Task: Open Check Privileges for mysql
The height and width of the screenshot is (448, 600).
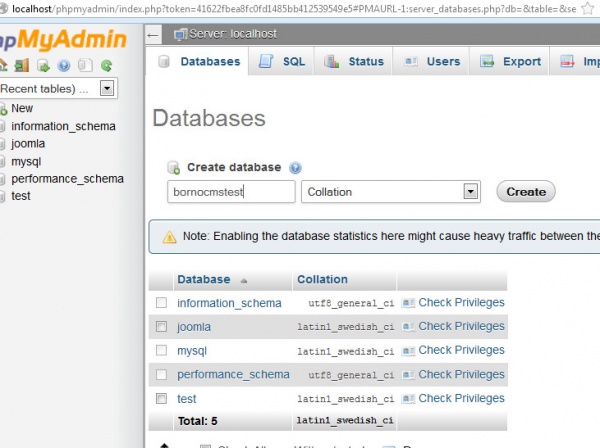Action: (461, 350)
